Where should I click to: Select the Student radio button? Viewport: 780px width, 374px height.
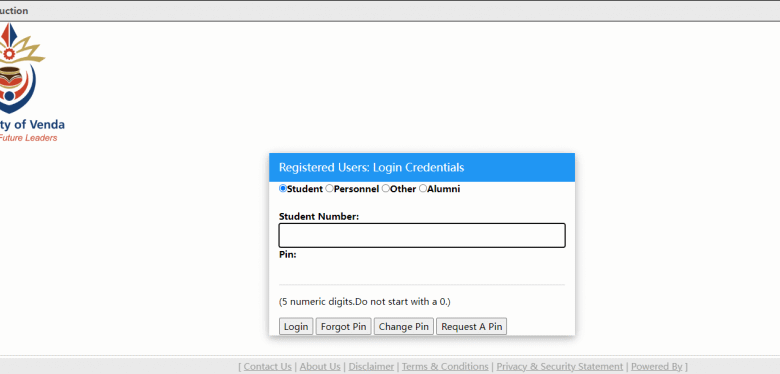283,188
